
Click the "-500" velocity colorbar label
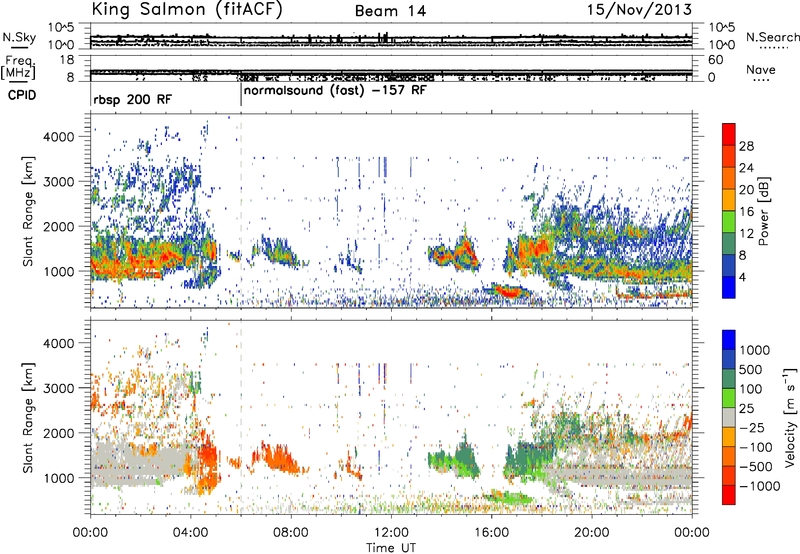coord(756,467)
